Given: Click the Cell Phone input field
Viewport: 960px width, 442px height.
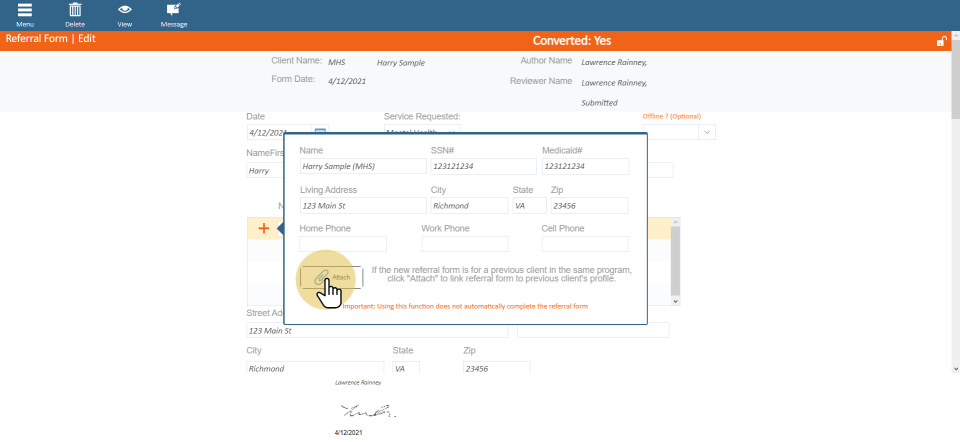Looking at the screenshot, I should coord(585,244).
